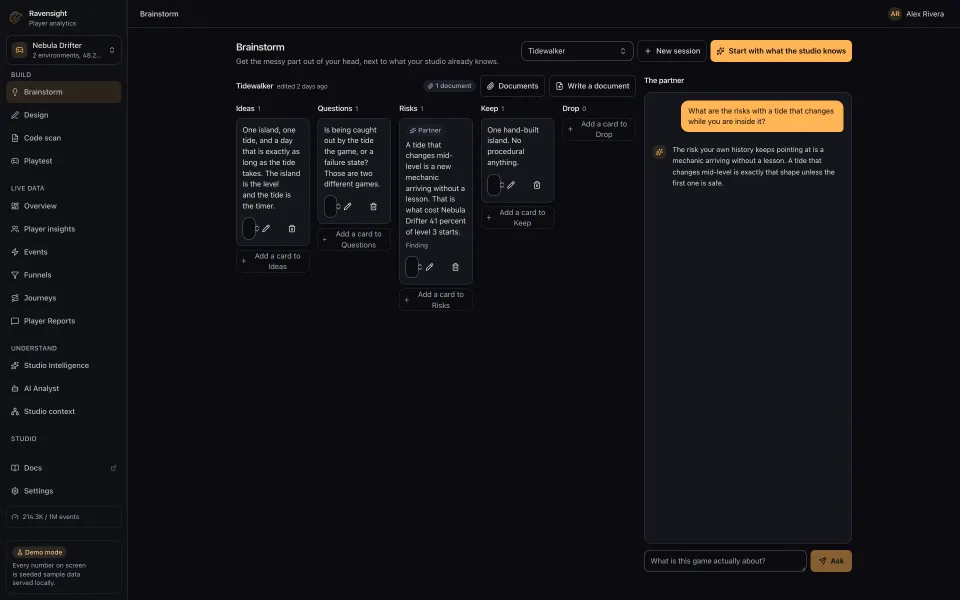Viewport: 960px width, 600px height.
Task: Click the Docs book icon
Action: tap(15, 468)
